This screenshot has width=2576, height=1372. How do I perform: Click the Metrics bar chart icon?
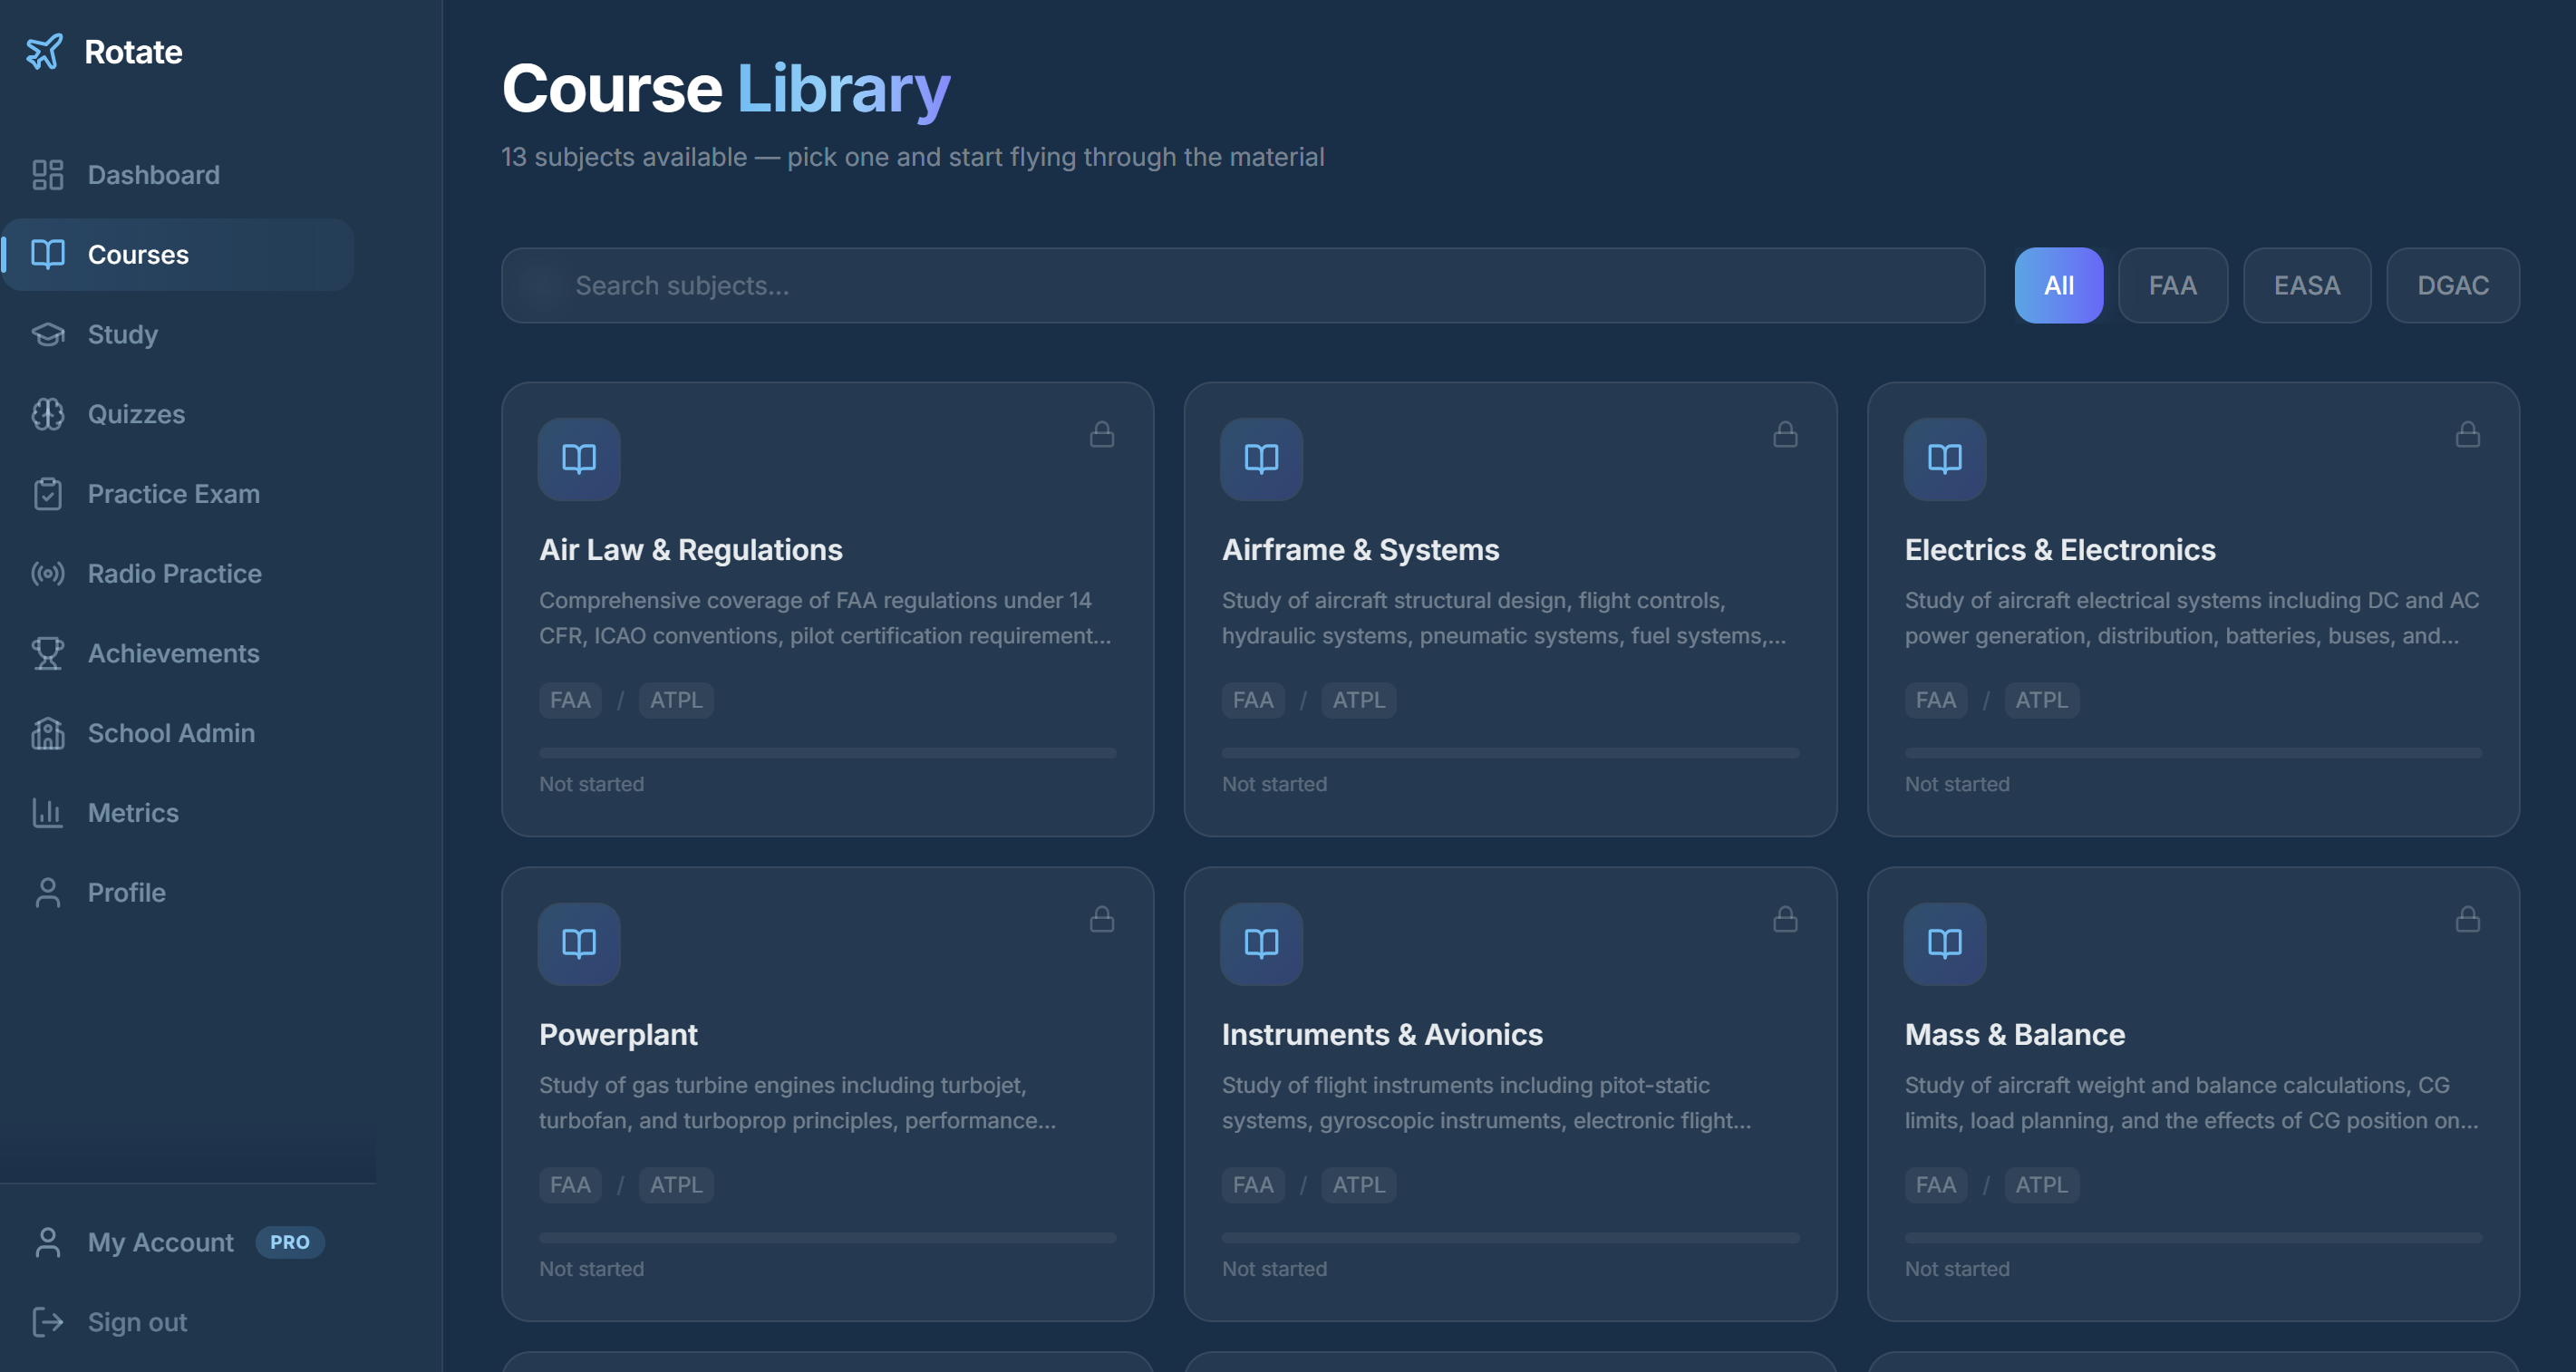pos(47,813)
